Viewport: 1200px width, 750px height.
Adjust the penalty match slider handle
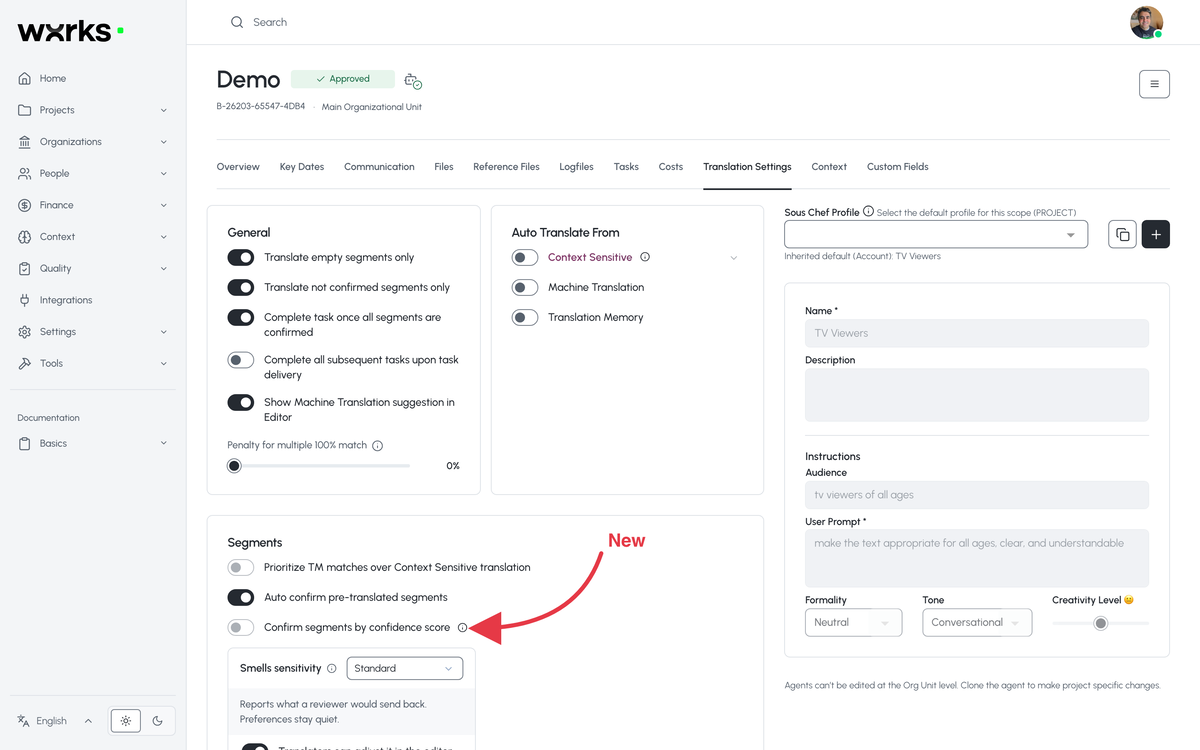234,466
